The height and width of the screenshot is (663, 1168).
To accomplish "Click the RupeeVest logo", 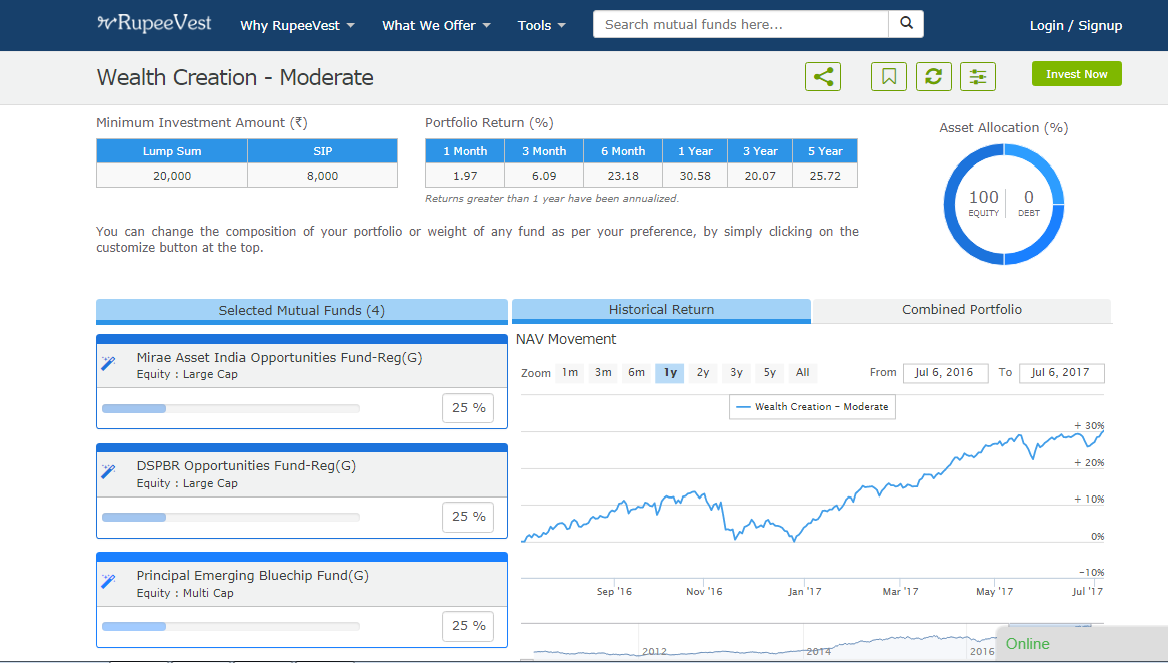I will click(x=154, y=24).
